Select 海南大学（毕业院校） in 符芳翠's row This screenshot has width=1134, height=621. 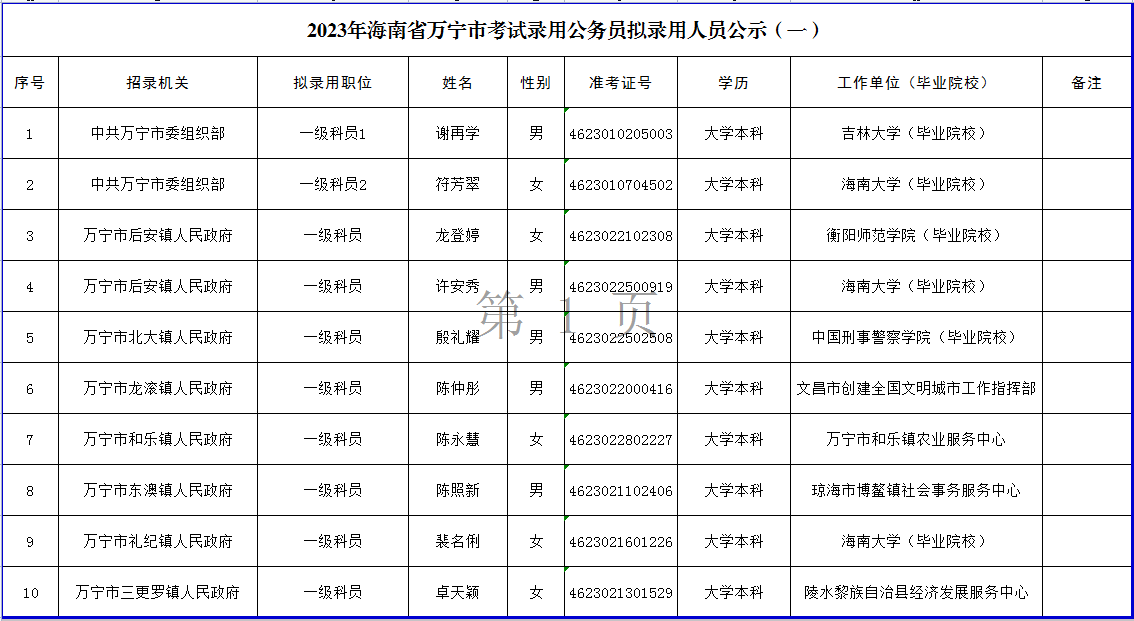[916, 184]
